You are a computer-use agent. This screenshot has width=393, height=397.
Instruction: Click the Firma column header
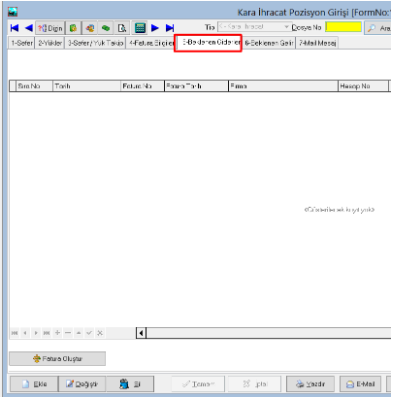point(283,86)
